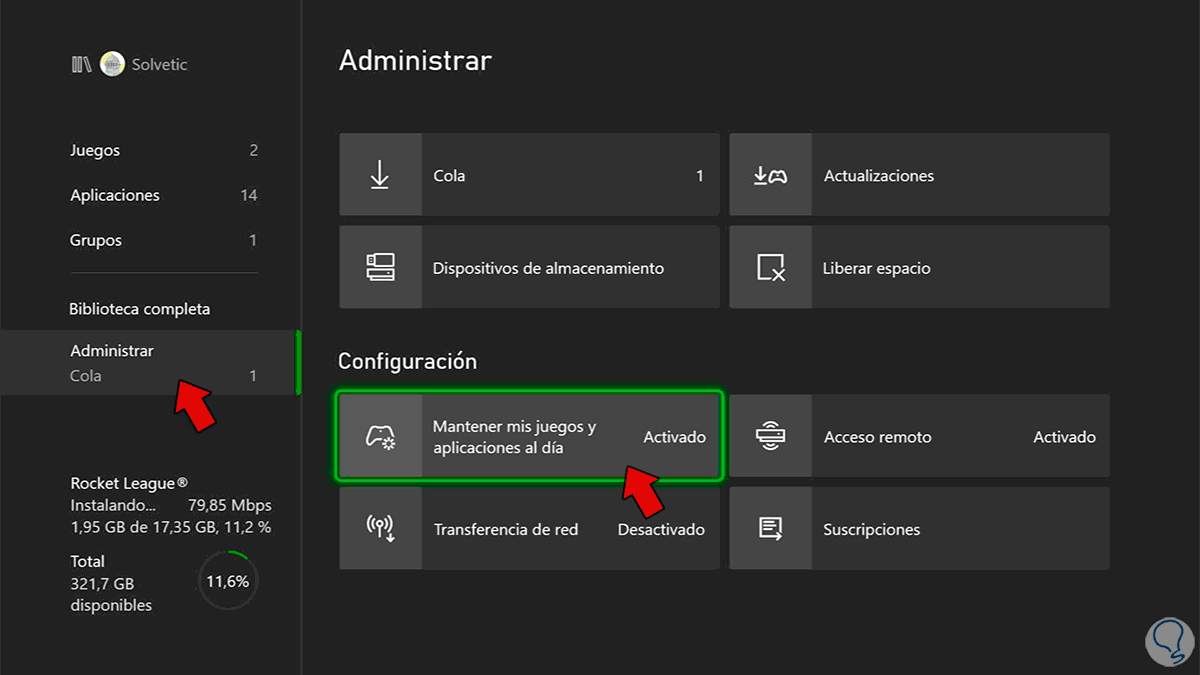Click the 11,6% storage usage ring
This screenshot has width=1200, height=675.
228,580
